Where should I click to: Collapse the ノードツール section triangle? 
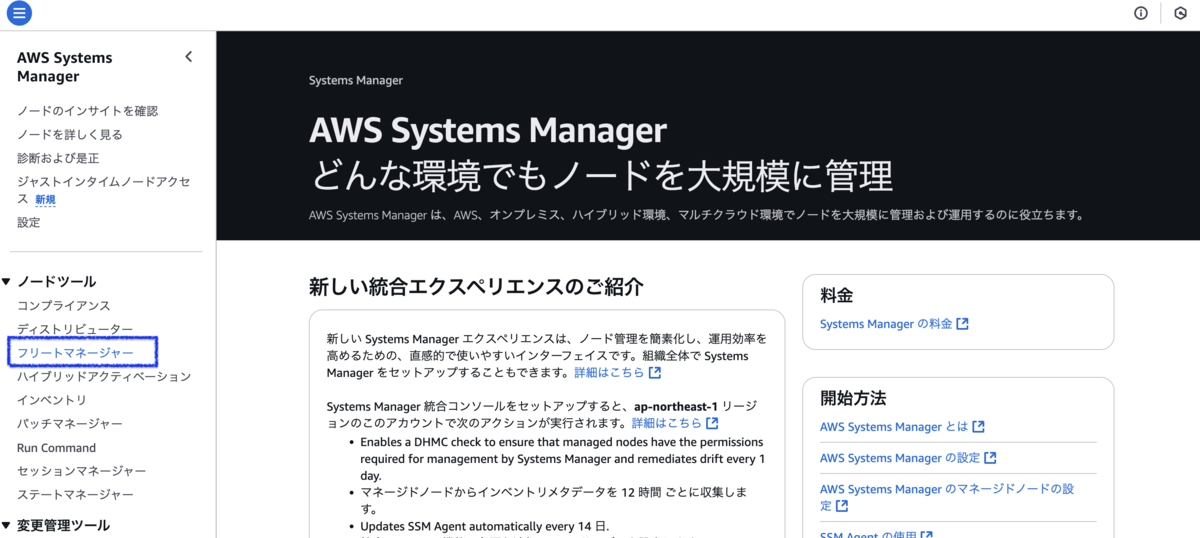[7, 282]
